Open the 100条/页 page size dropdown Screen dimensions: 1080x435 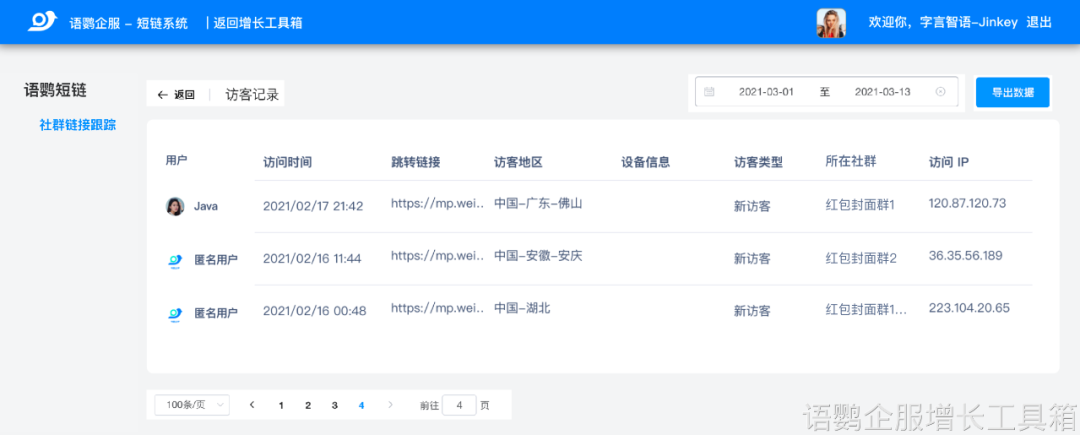click(192, 405)
